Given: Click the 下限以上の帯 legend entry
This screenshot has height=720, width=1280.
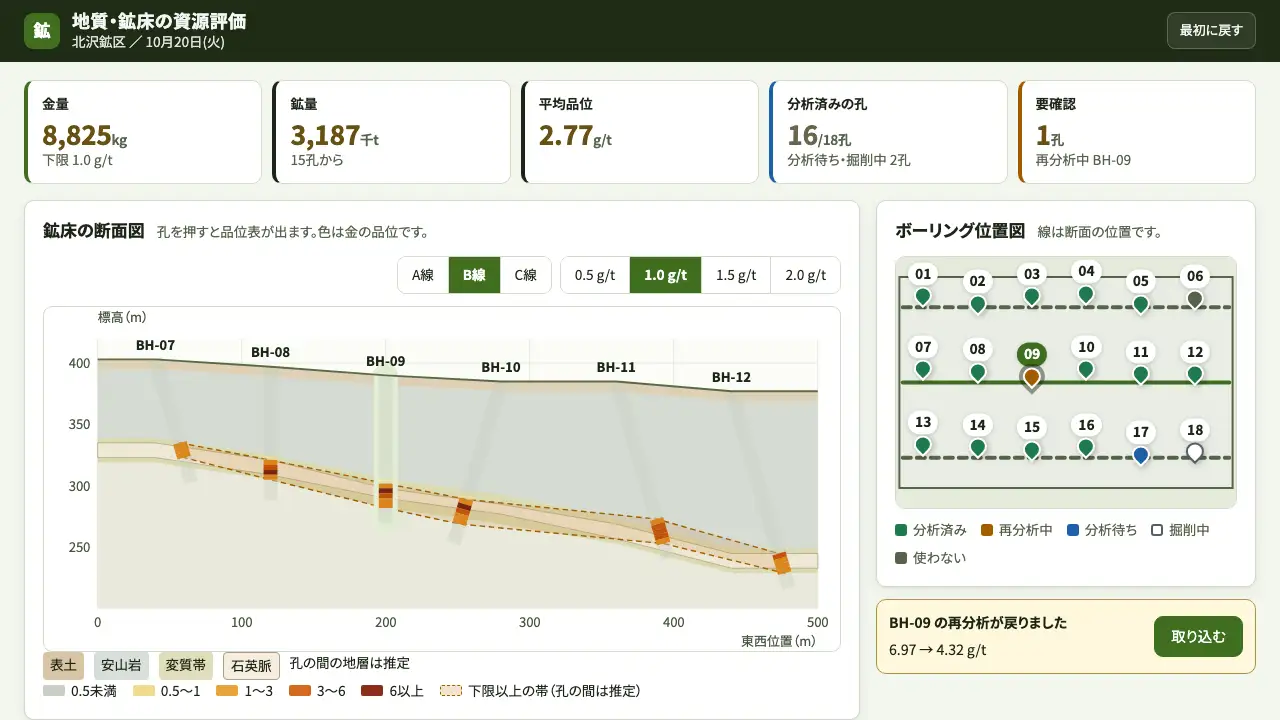Looking at the screenshot, I should [540, 691].
